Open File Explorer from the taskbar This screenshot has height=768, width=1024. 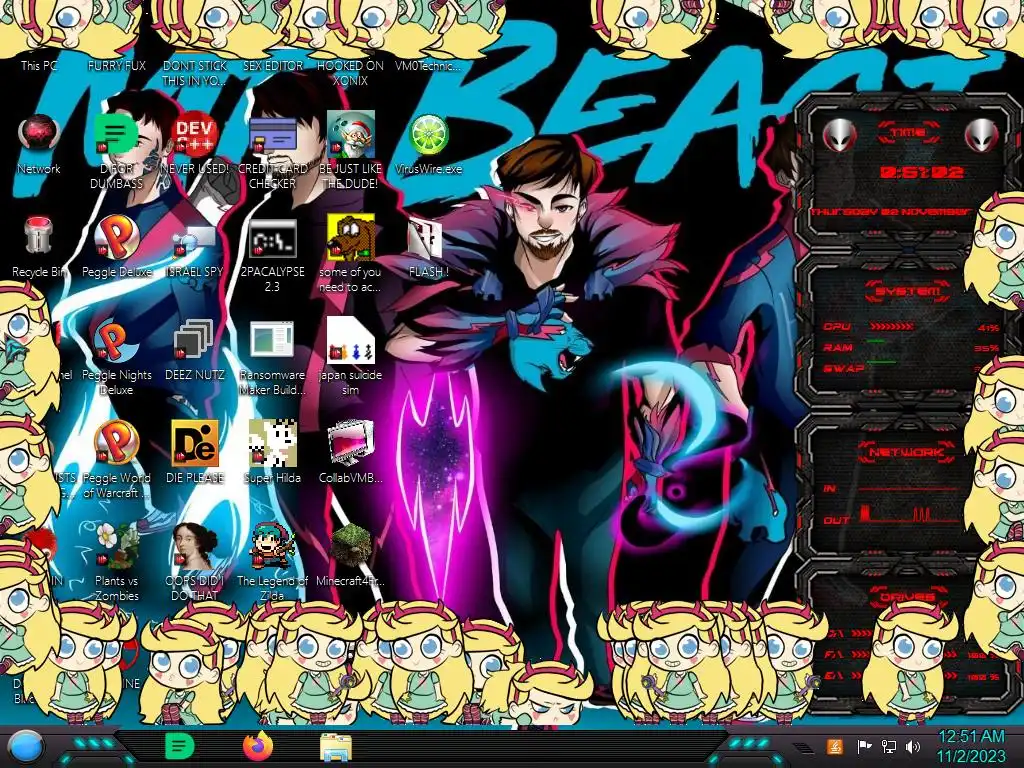[x=336, y=746]
